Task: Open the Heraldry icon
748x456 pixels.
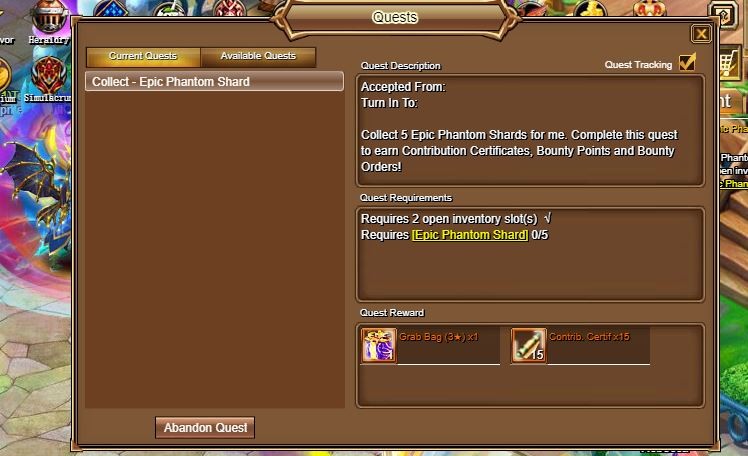Action: click(49, 19)
